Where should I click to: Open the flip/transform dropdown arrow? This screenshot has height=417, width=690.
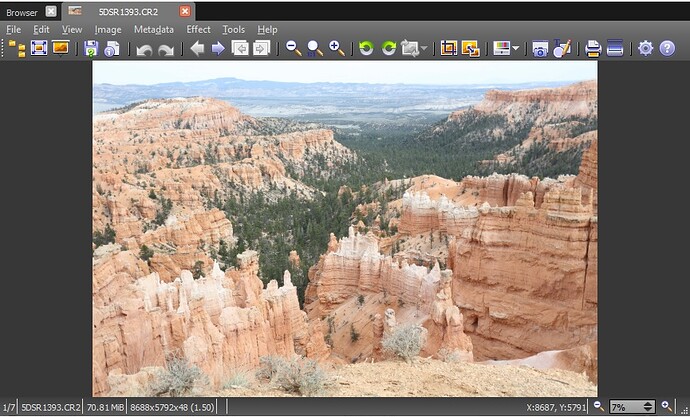[x=424, y=48]
